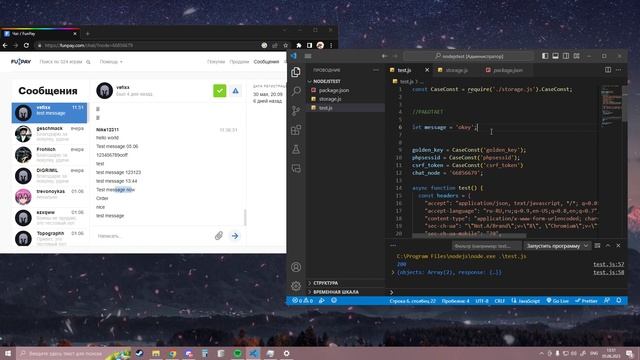Select the FunPay chat browser tab
The width and height of the screenshot is (640, 360).
40,34
